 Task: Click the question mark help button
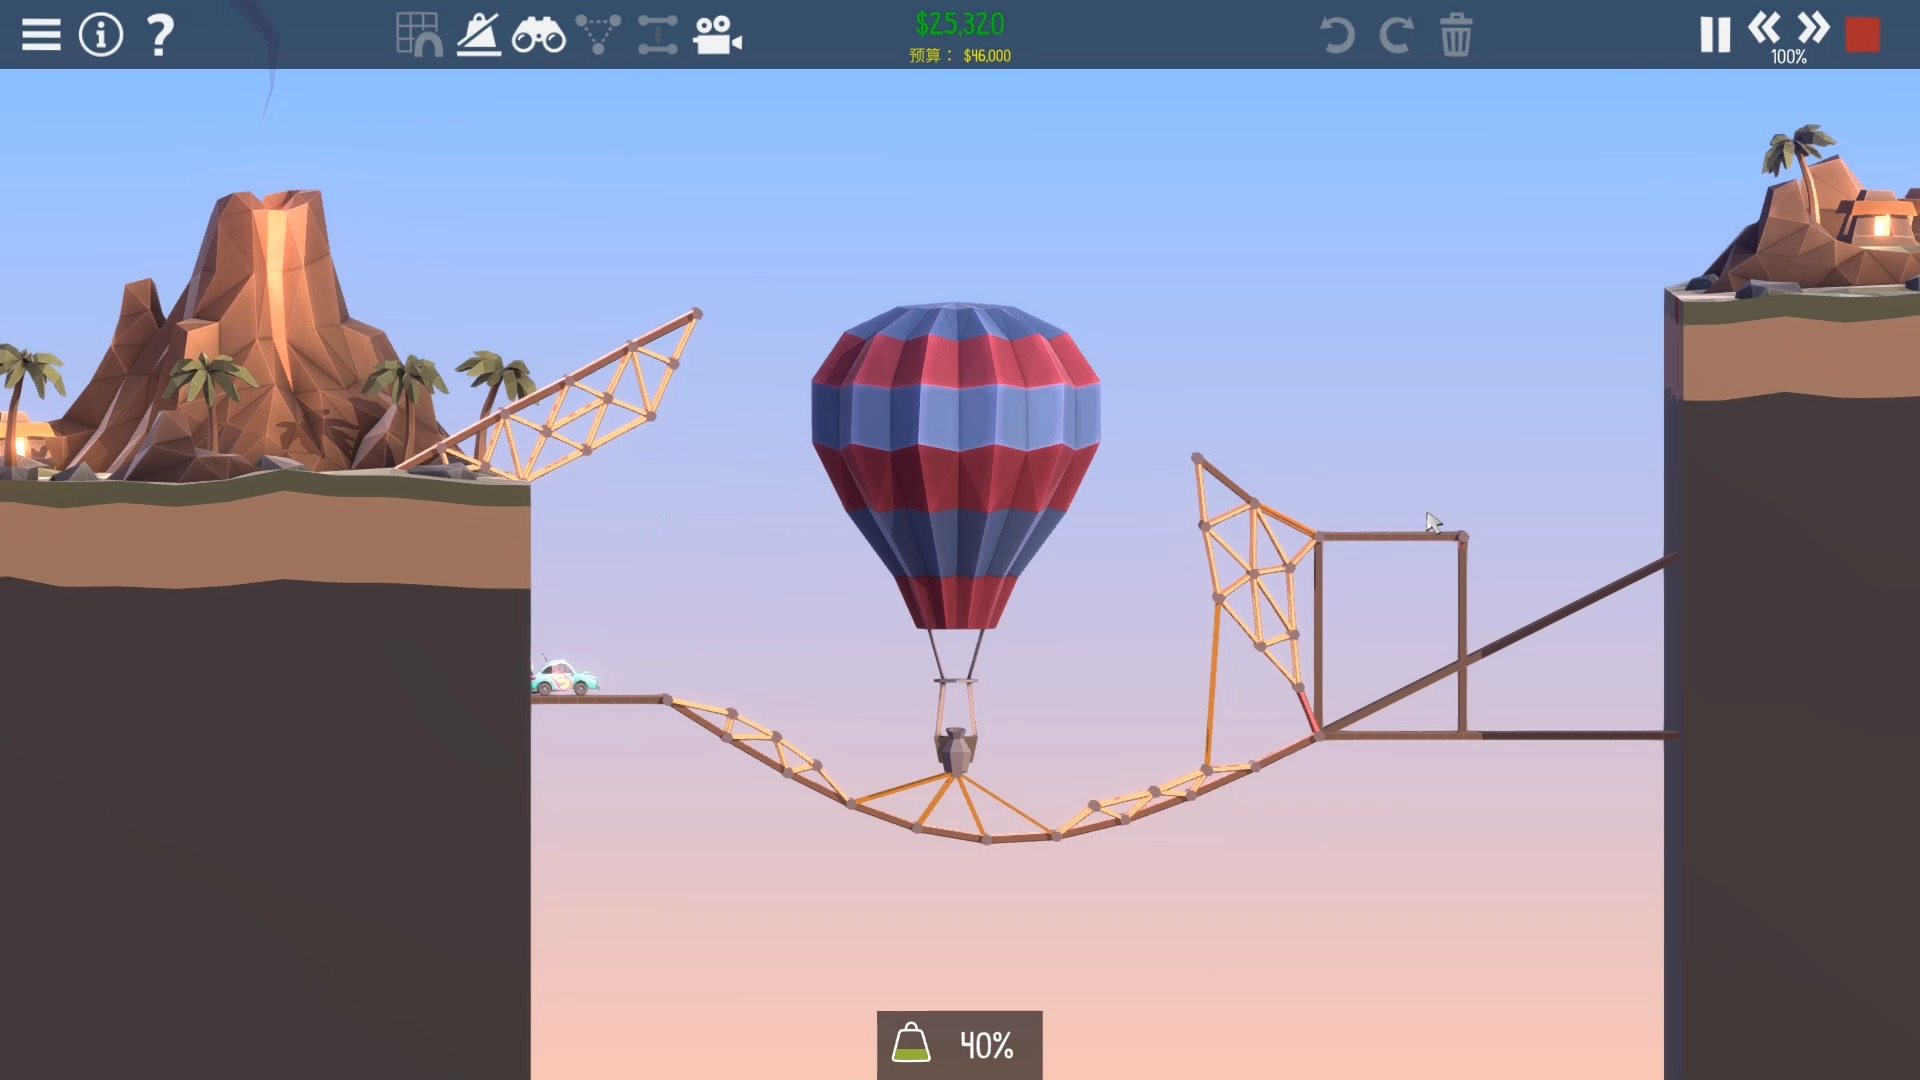click(157, 34)
